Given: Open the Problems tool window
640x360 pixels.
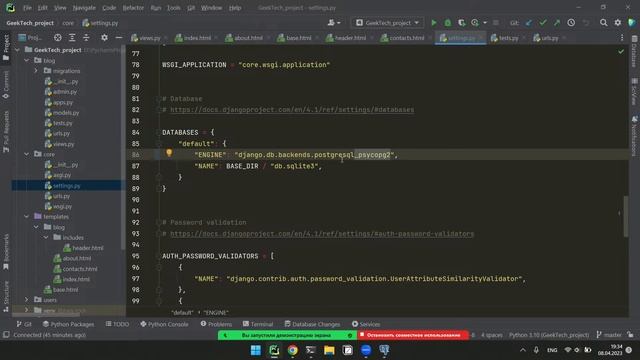Looking at the screenshot, I should tap(216, 324).
